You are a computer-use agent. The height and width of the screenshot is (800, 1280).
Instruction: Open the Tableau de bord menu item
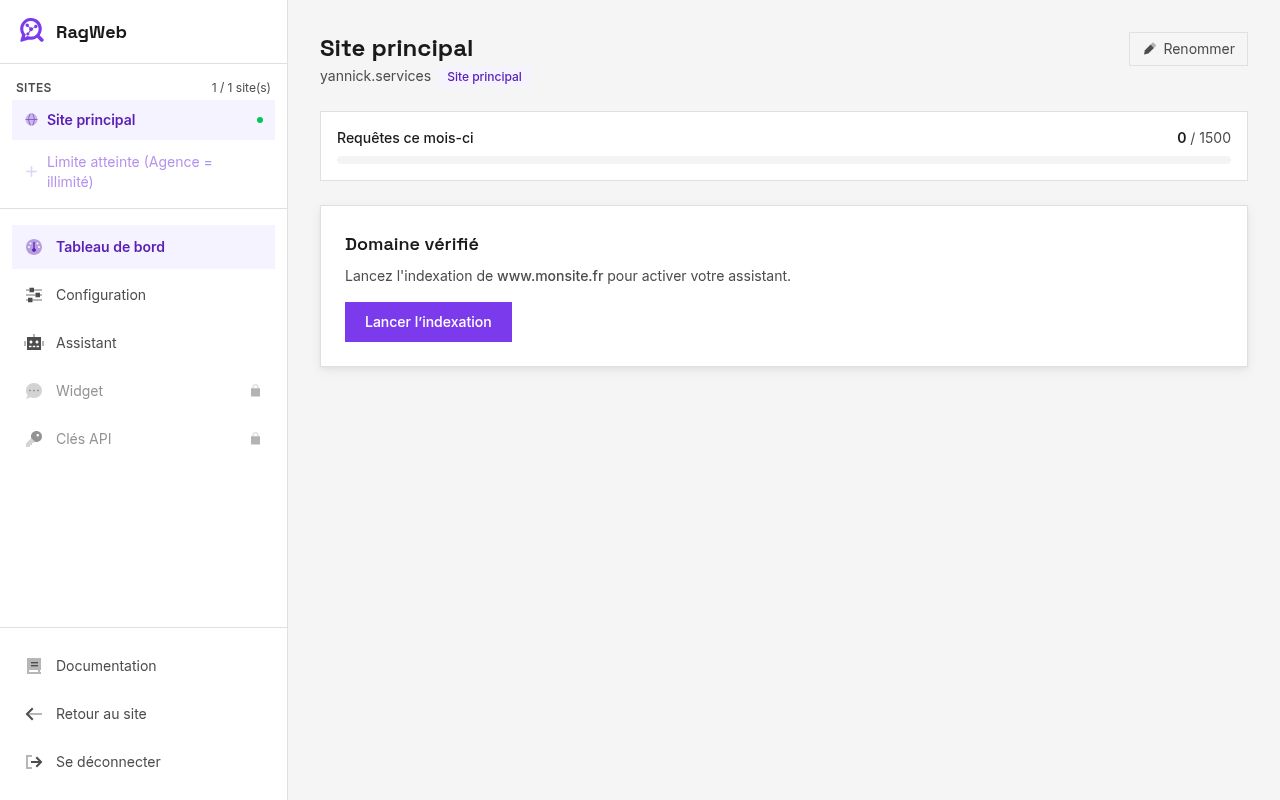tap(143, 247)
